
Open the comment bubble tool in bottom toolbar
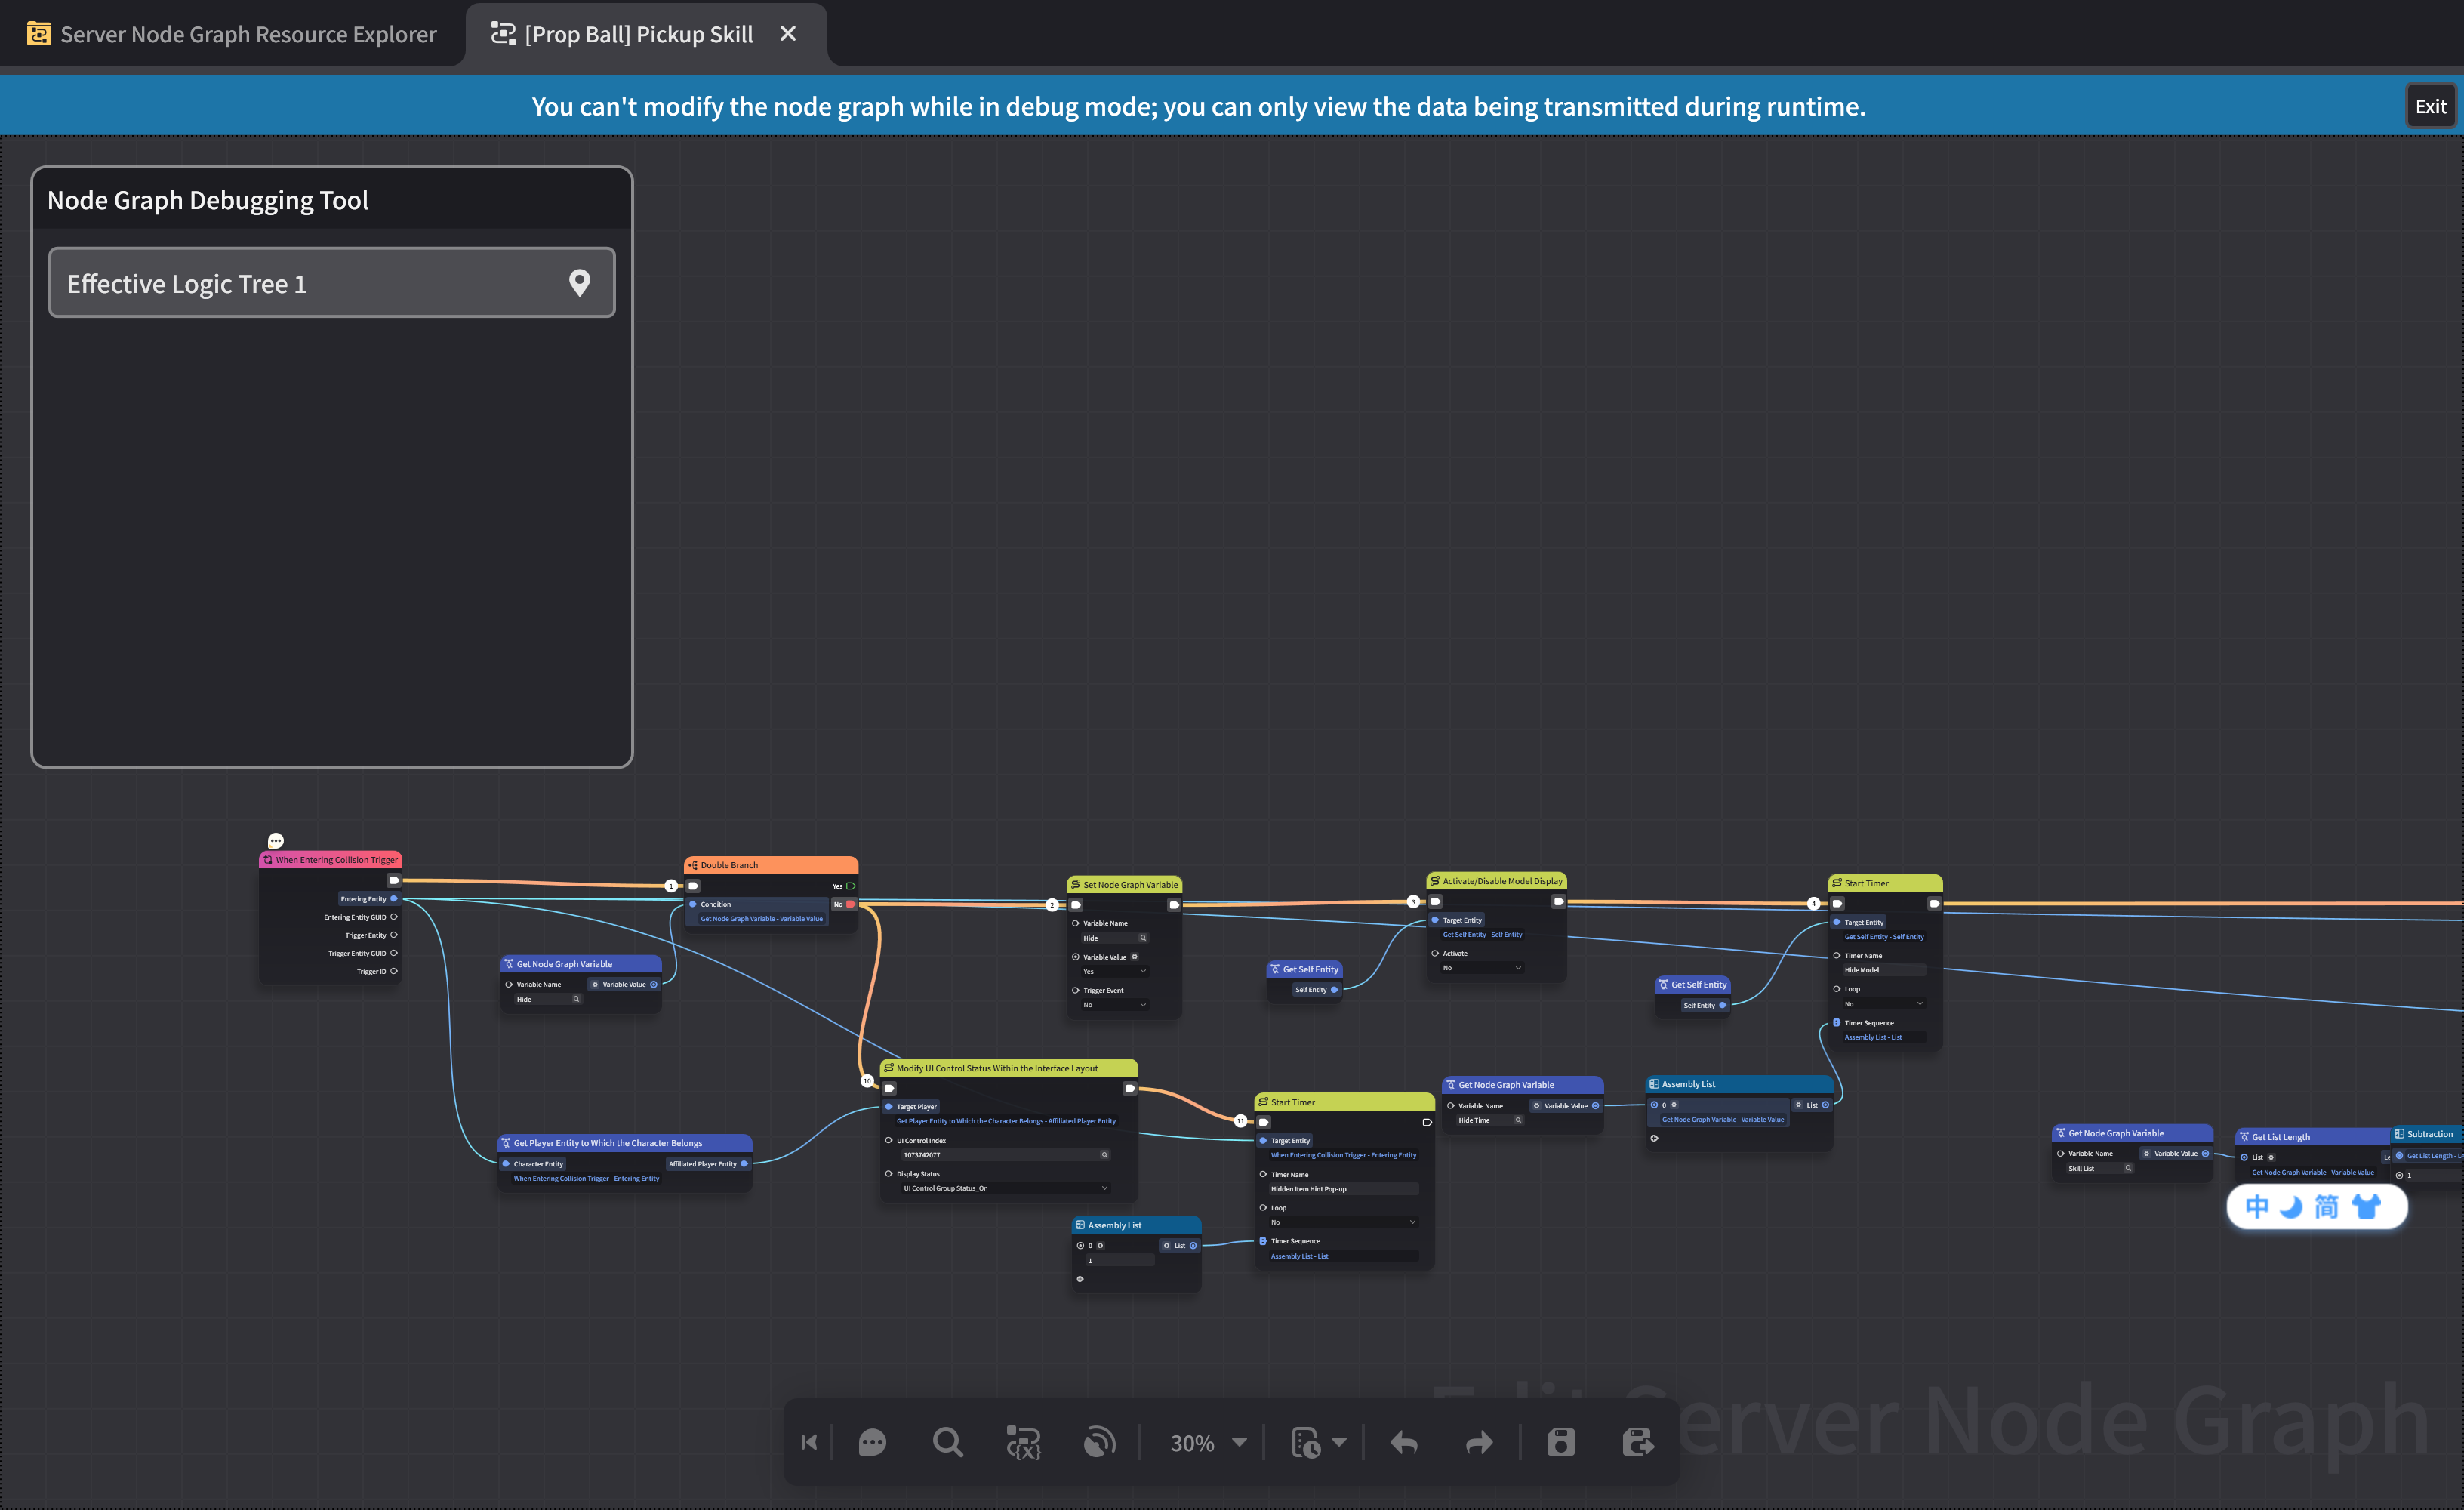pyautogui.click(x=872, y=1442)
